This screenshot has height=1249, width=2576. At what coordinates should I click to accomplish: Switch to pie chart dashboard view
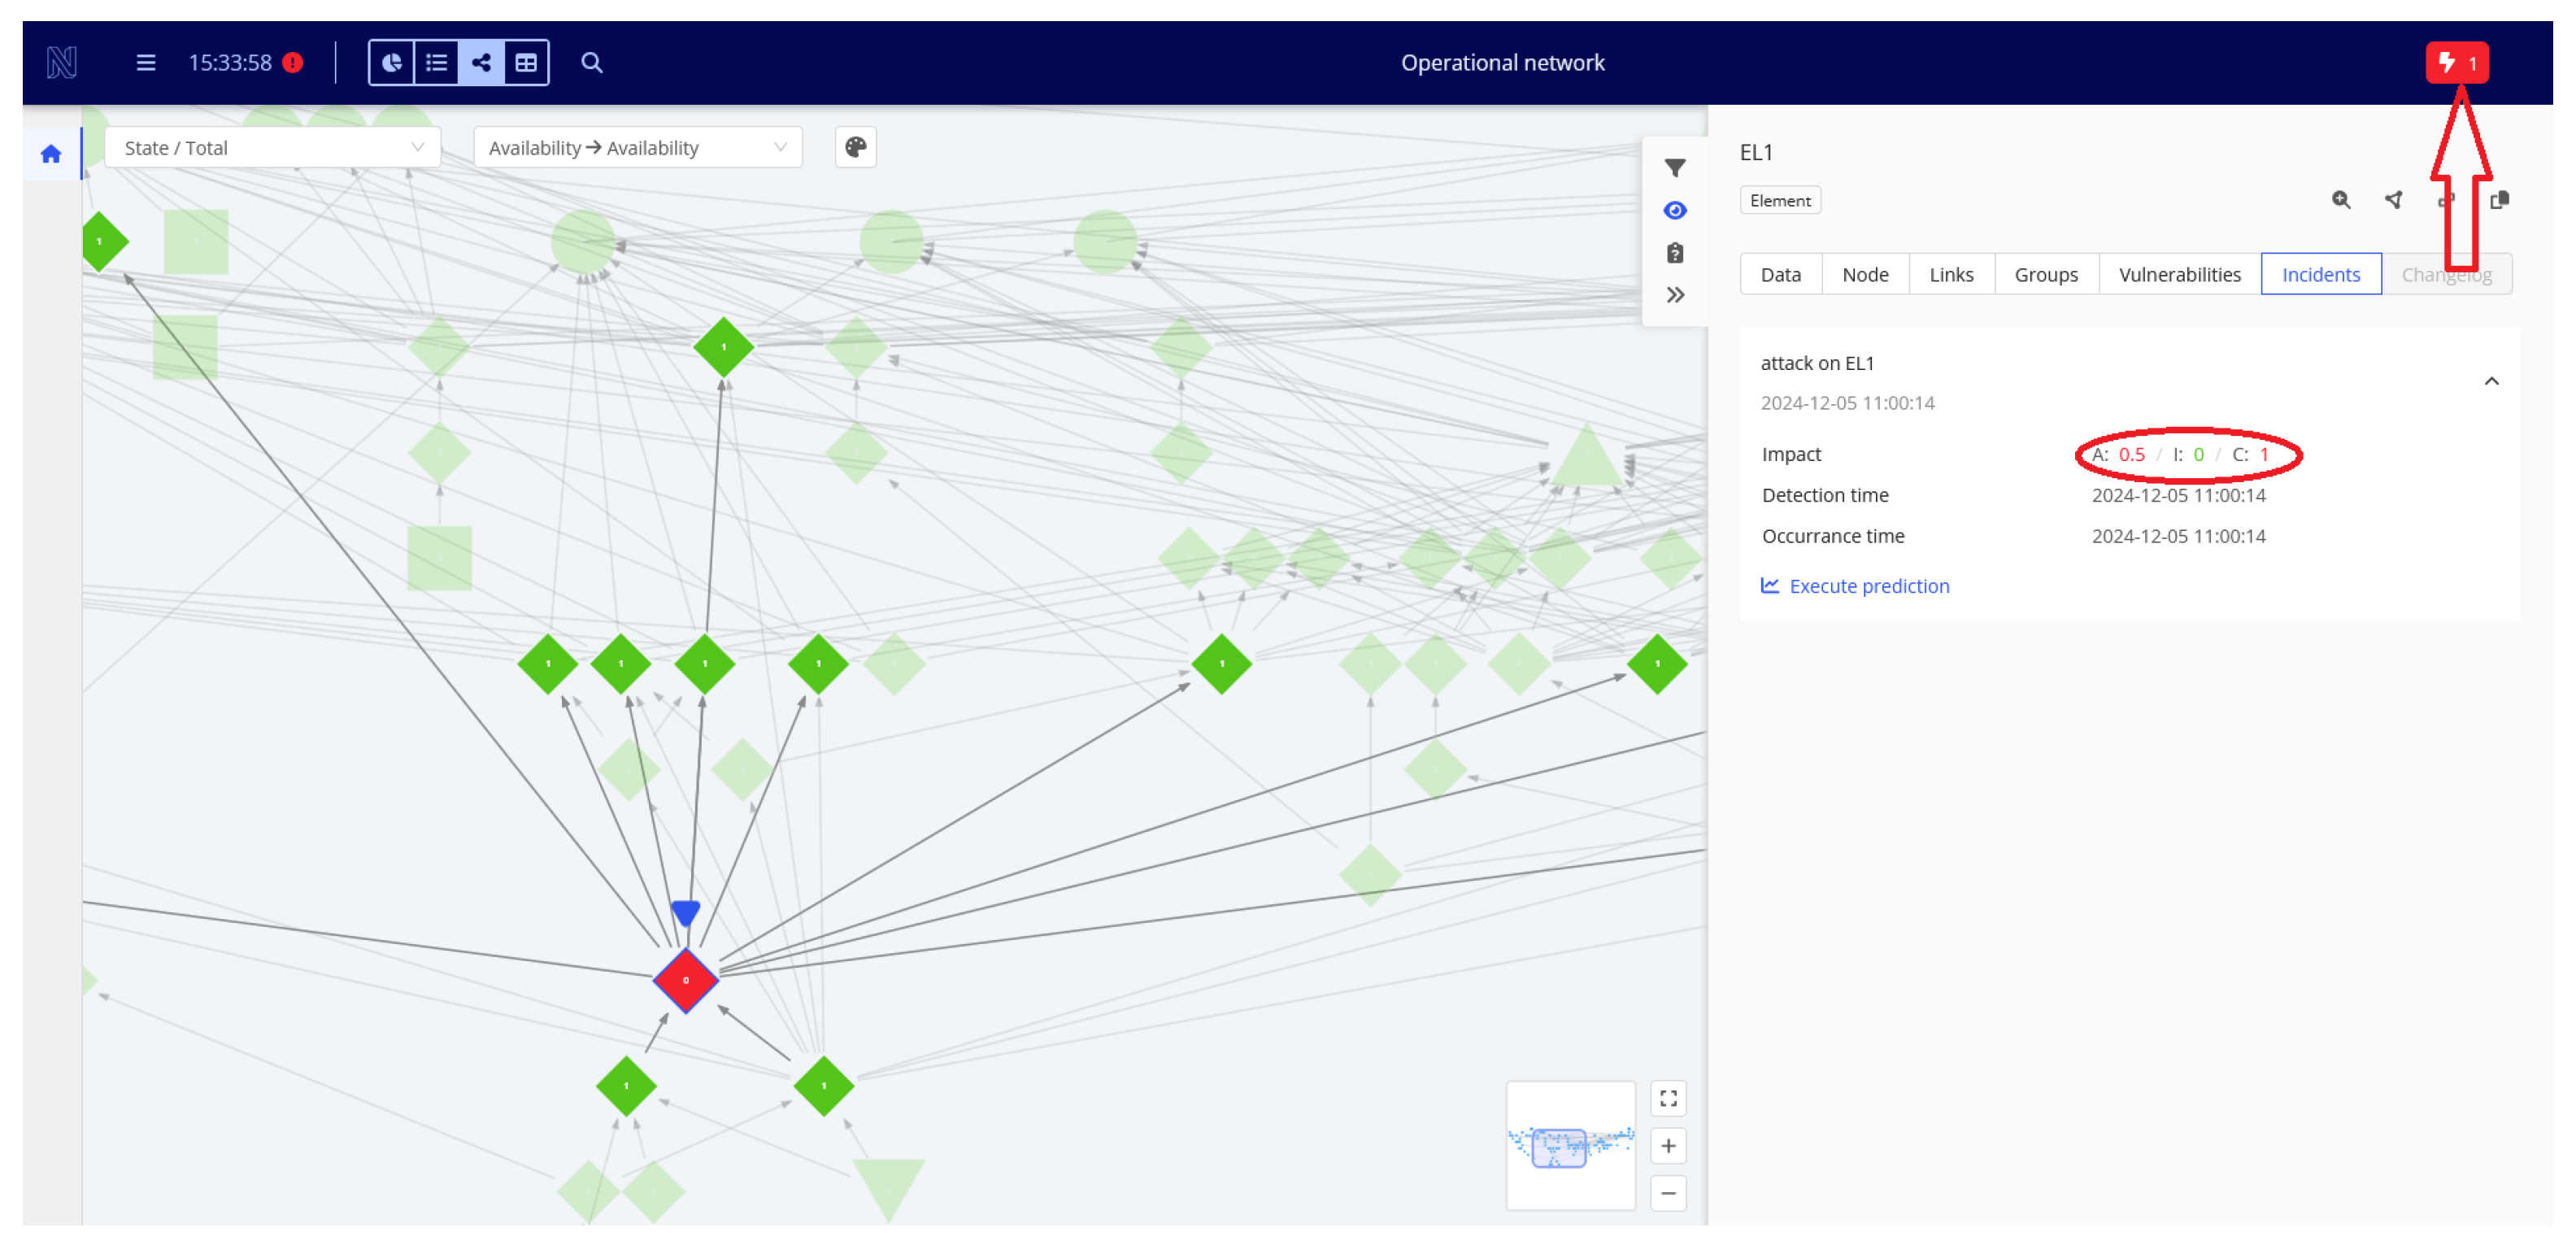click(392, 63)
